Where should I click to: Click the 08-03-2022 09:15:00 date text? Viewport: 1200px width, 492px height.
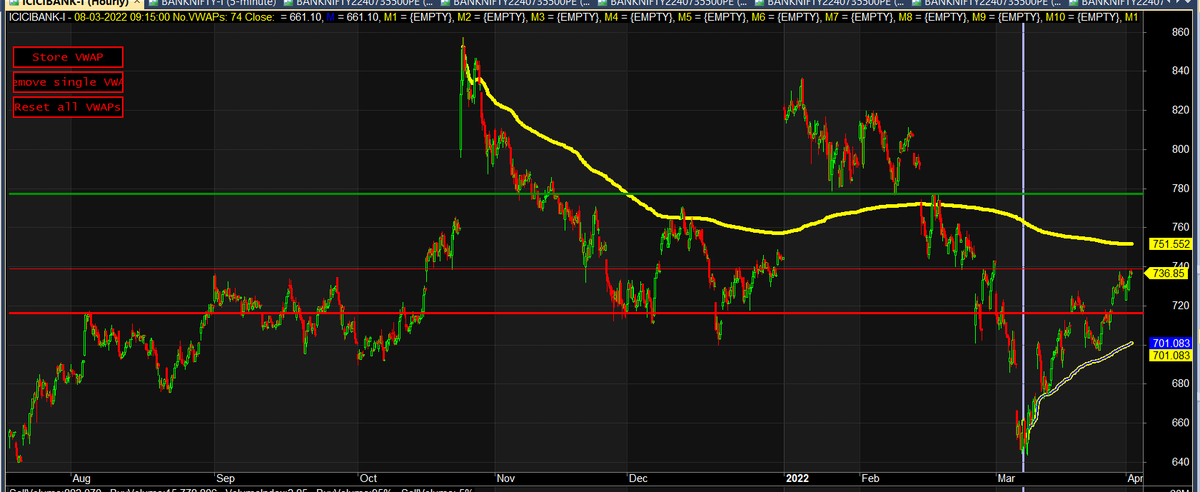click(123, 18)
